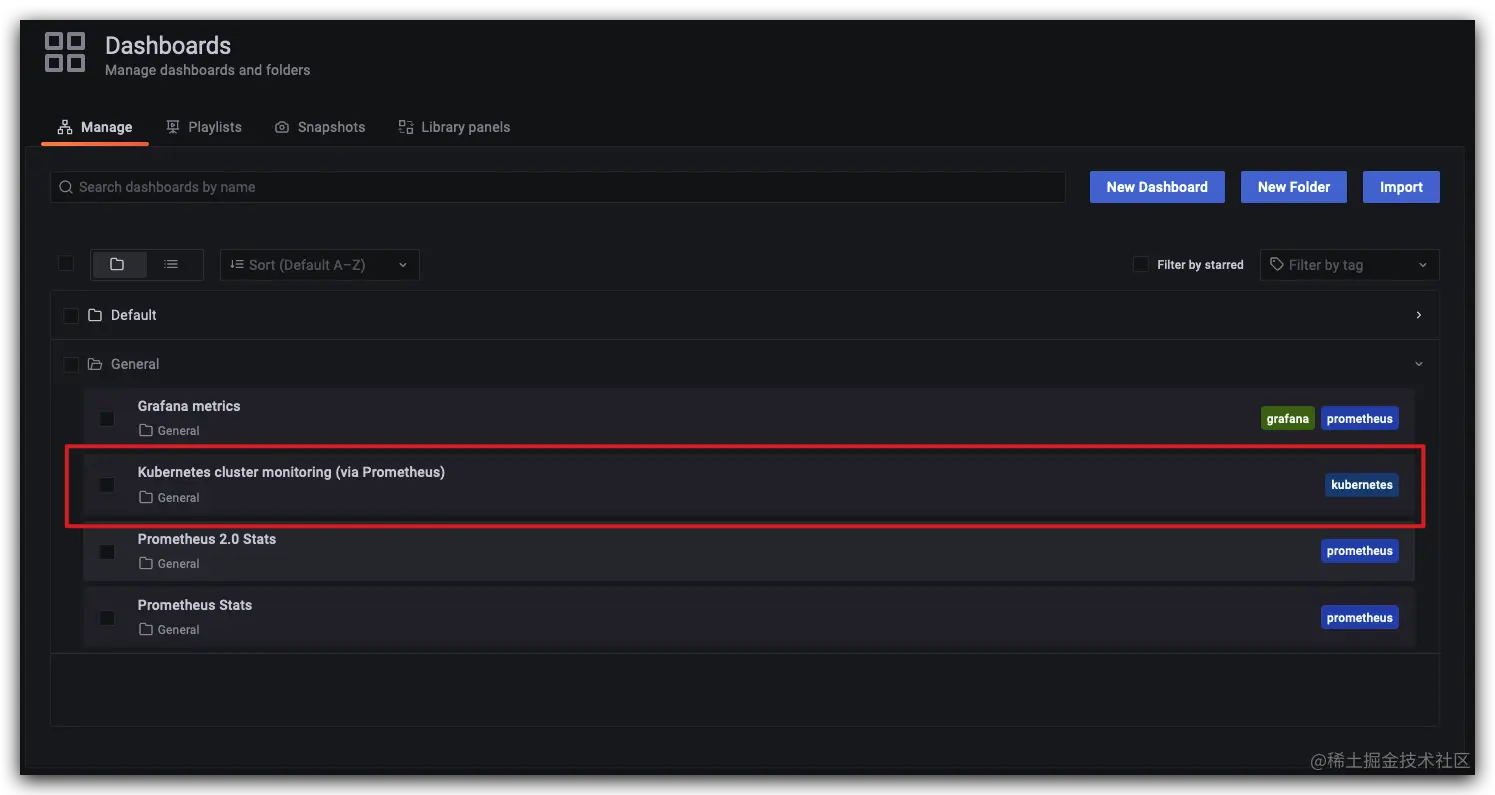Click the New Dashboard button
This screenshot has width=1495, height=795.
(1157, 187)
